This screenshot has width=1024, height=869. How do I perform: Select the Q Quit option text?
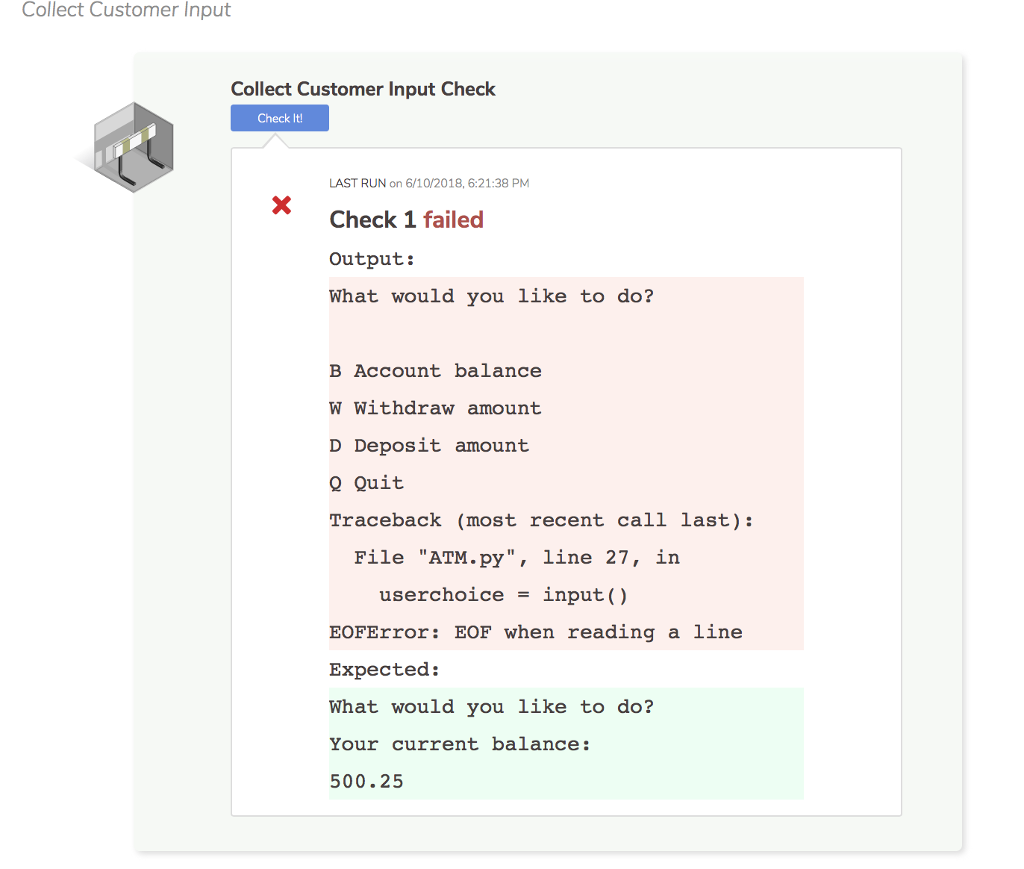366,482
